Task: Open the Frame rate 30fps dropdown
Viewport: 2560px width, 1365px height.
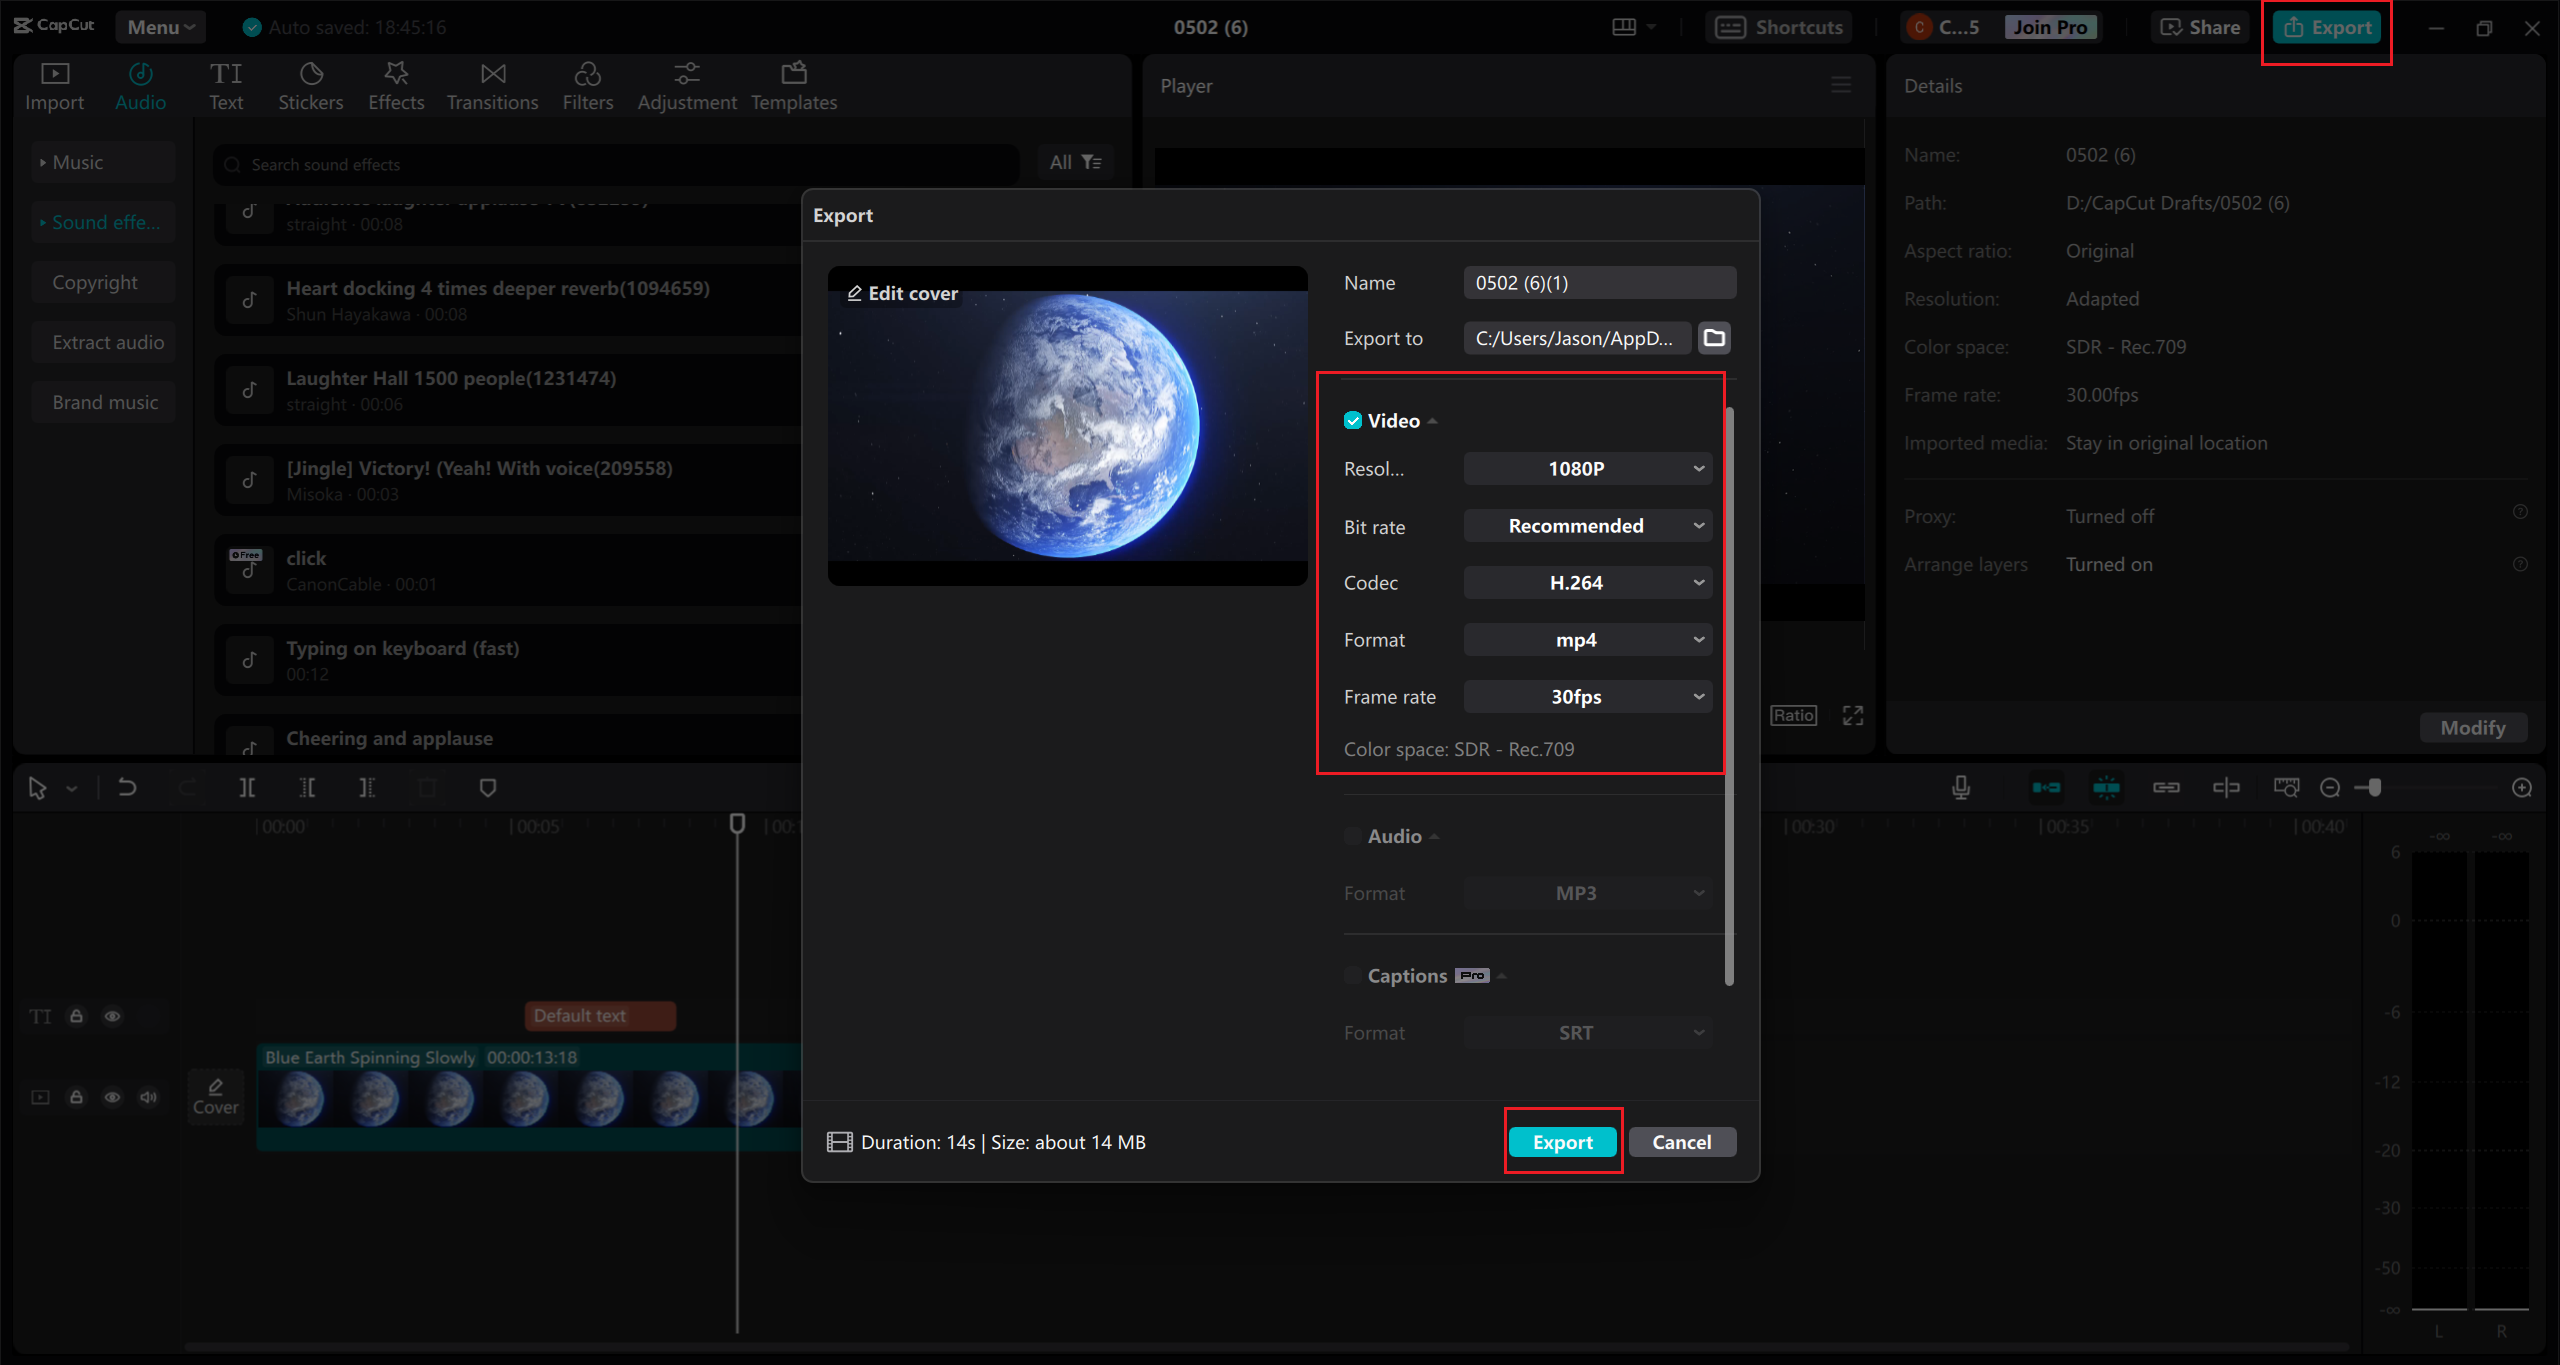Action: (1587, 697)
